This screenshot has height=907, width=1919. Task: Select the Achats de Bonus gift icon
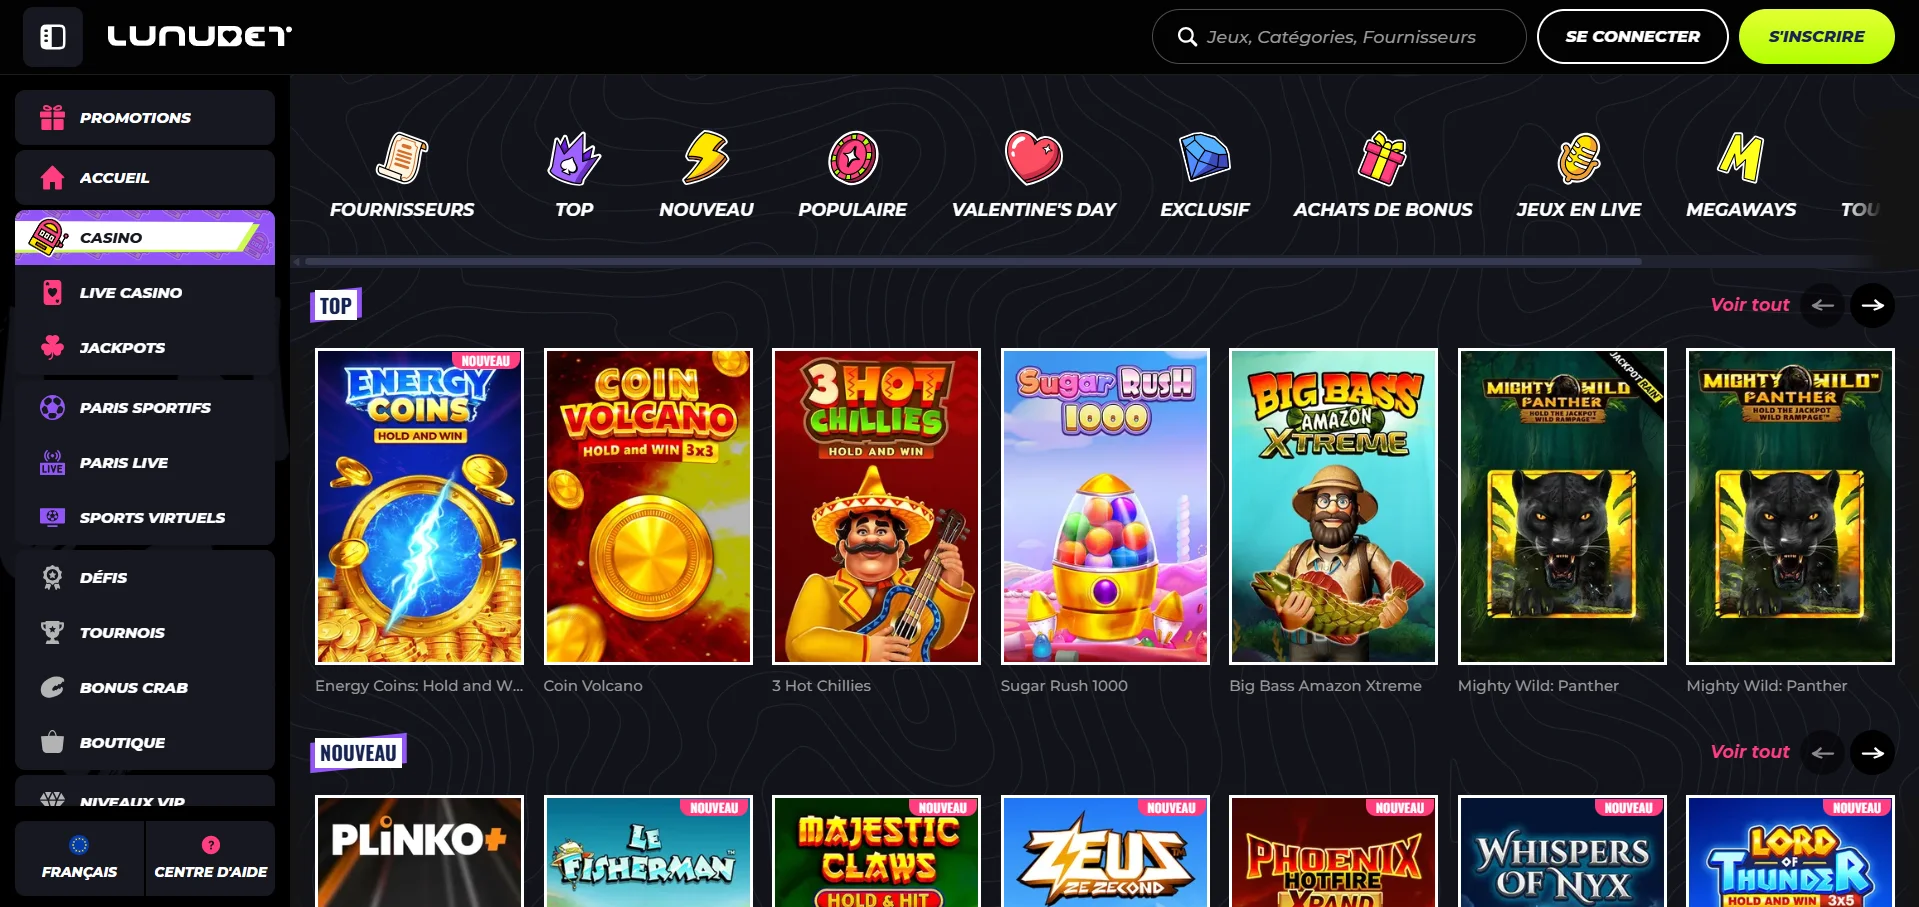tap(1382, 158)
